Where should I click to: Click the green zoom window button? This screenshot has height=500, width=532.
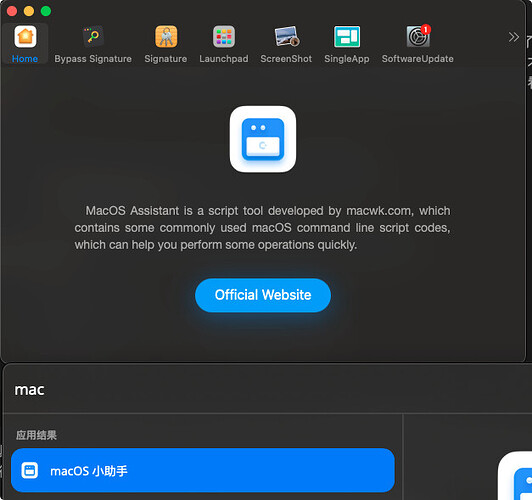click(46, 11)
